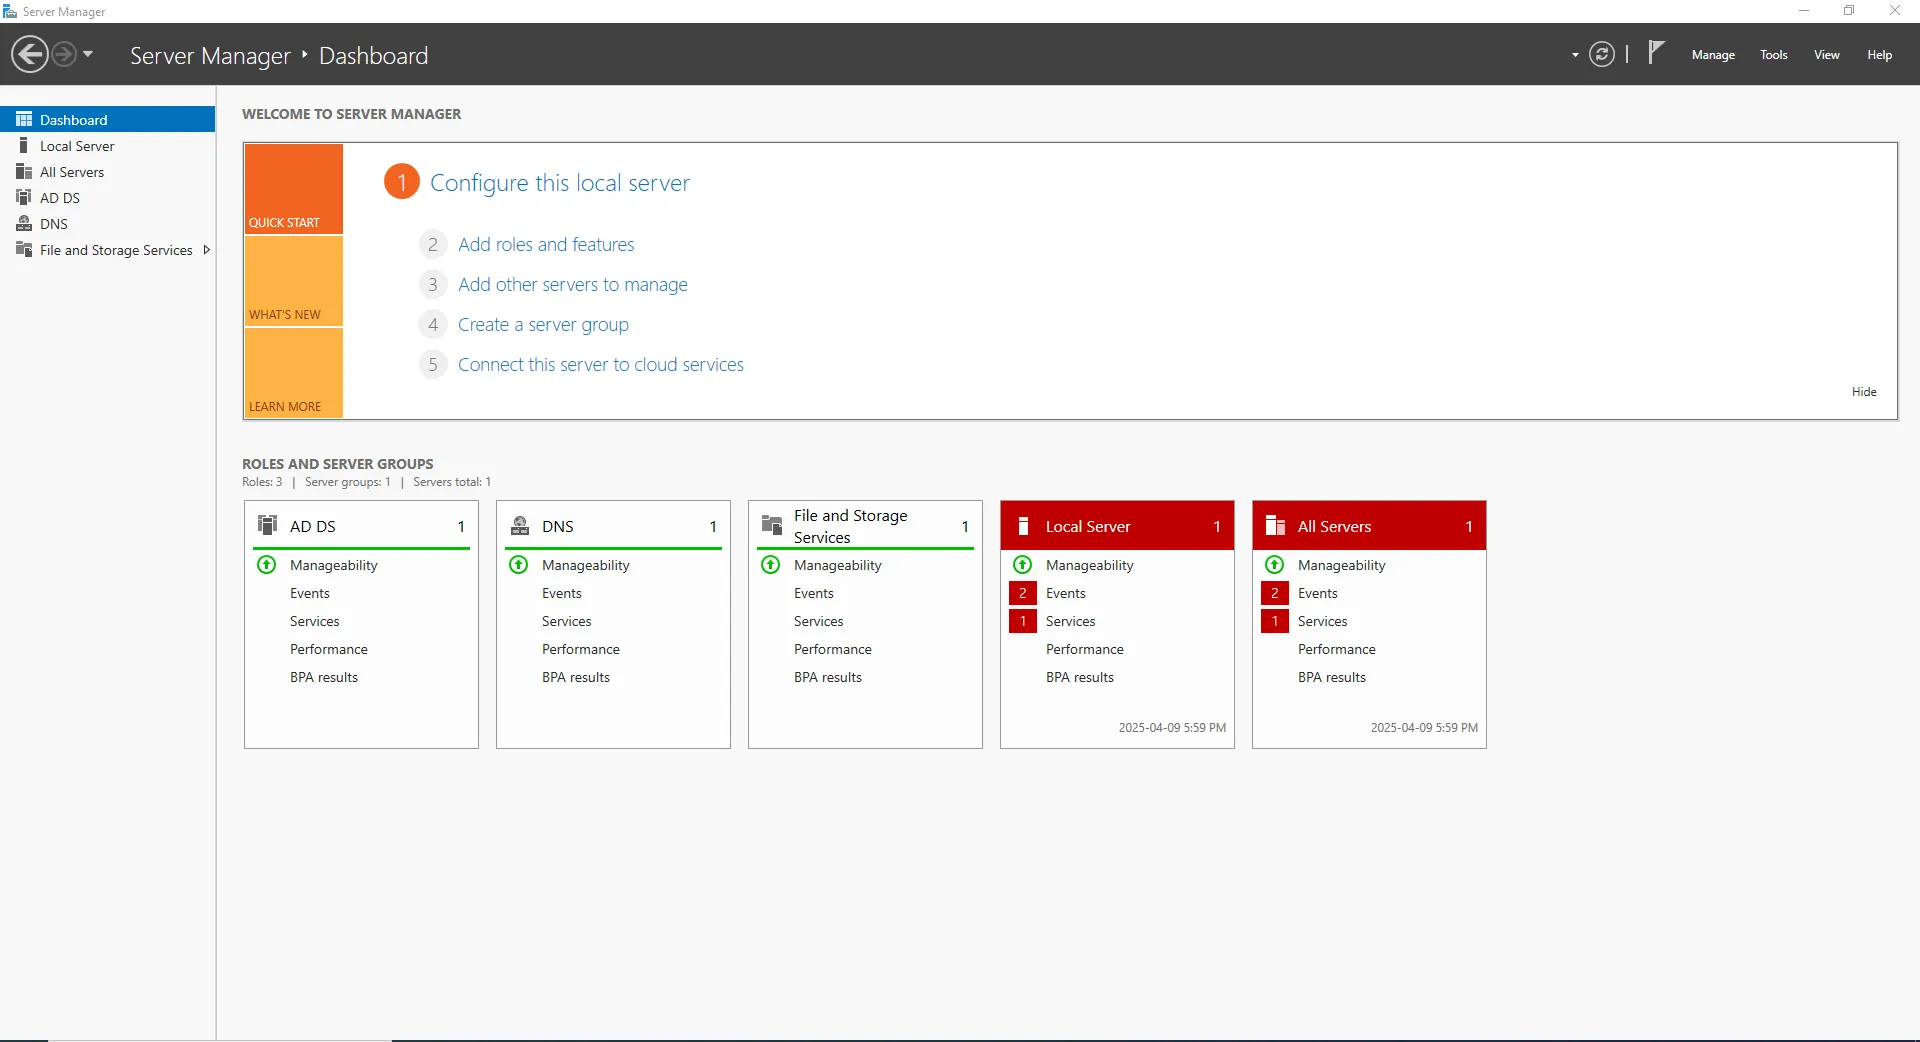Click the AD DS tile header icon

(x=268, y=525)
